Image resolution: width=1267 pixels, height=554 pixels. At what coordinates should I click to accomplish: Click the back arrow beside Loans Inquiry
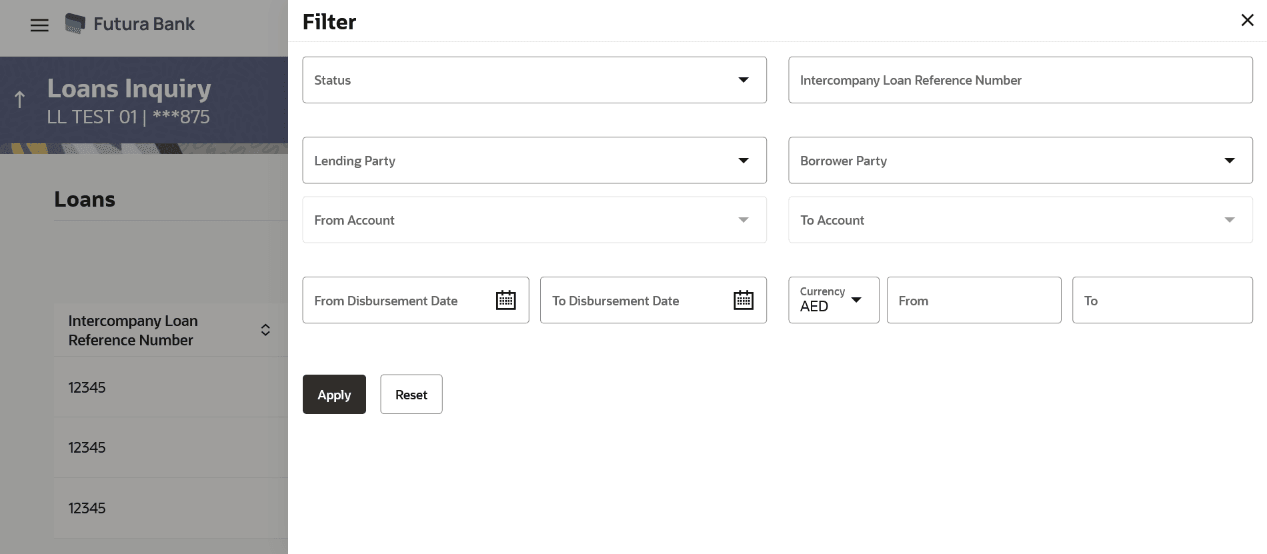[19, 99]
